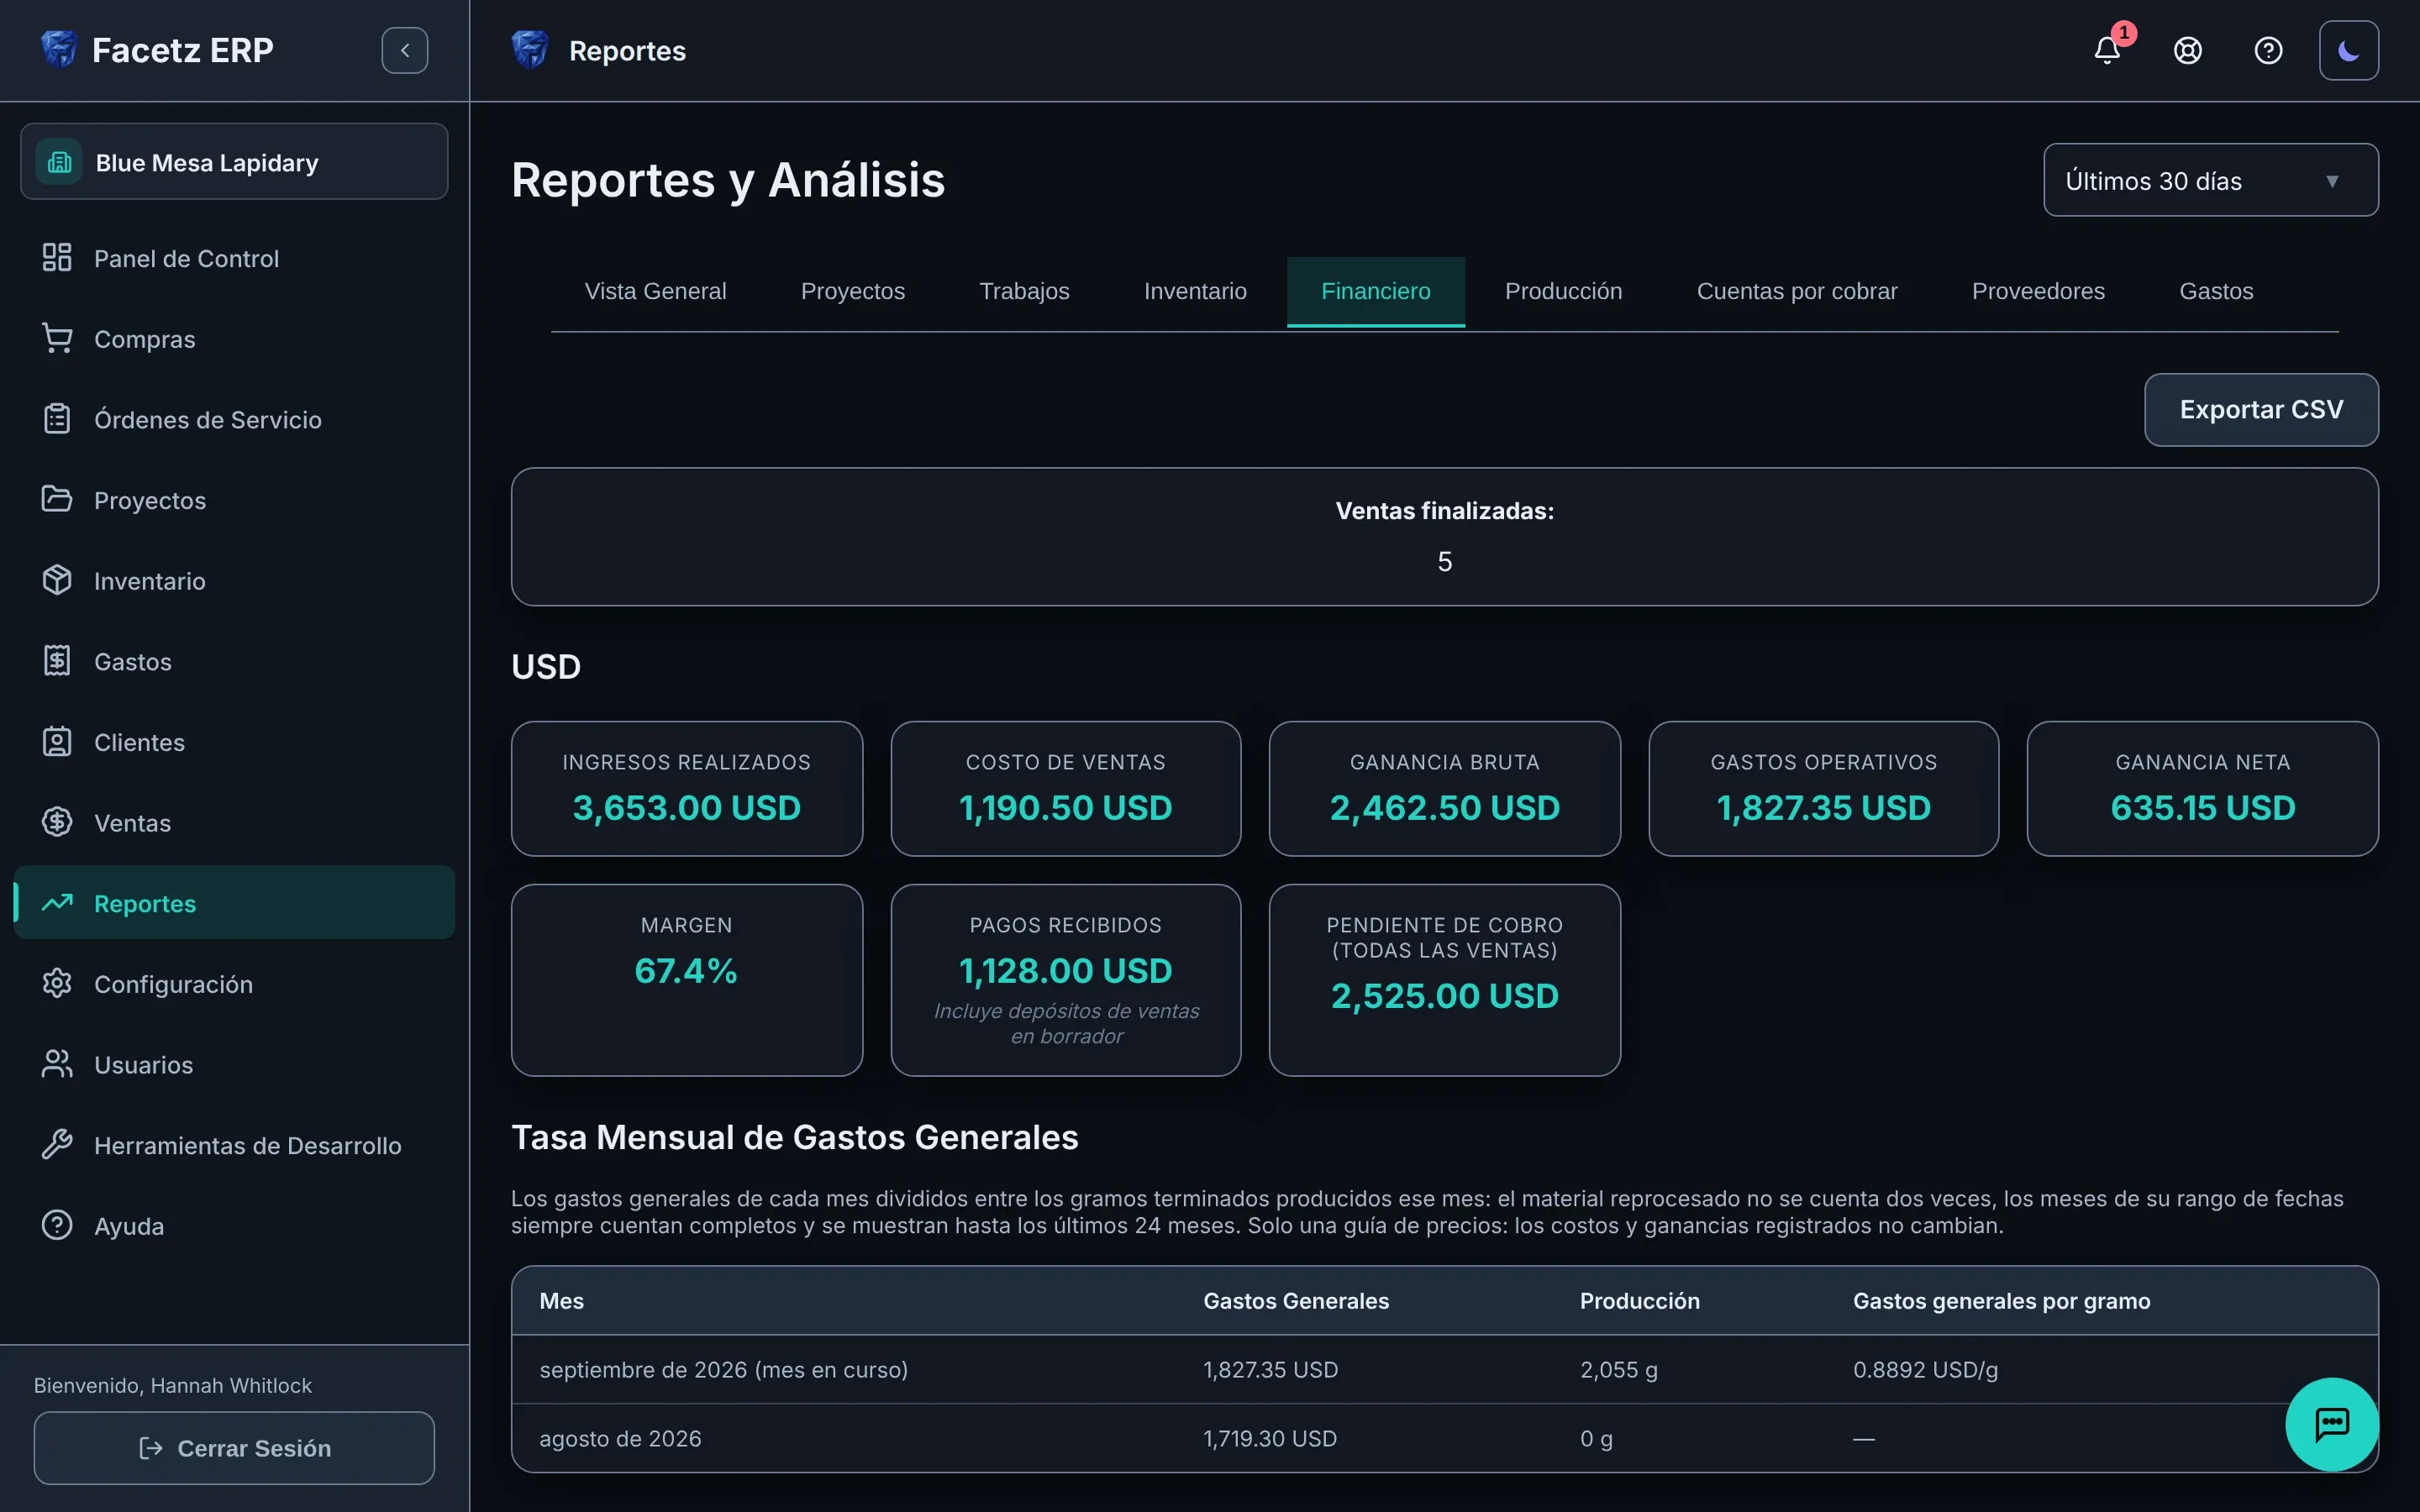
Task: Open Ayuda in the sidebar
Action: pyautogui.click(x=234, y=1226)
